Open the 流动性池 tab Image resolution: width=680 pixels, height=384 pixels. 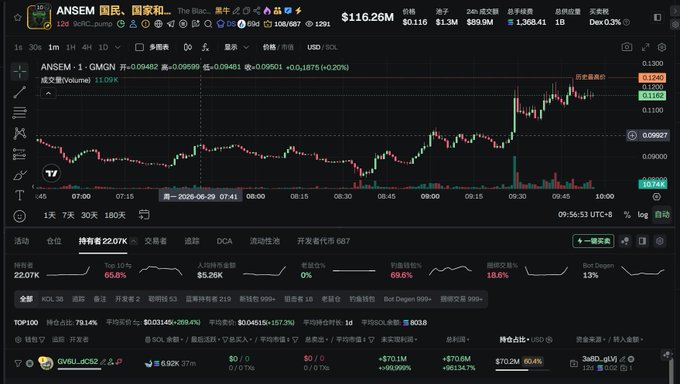pyautogui.click(x=265, y=241)
